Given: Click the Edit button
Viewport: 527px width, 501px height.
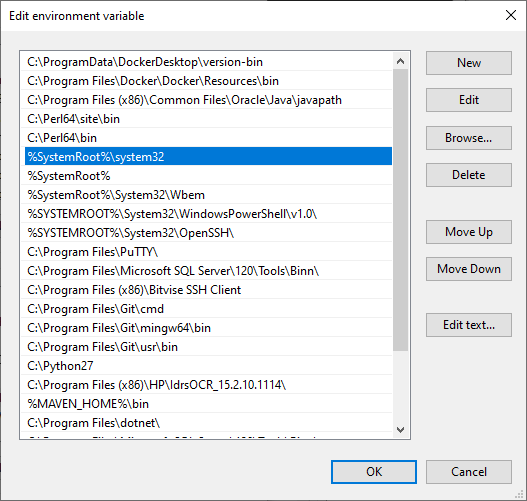Looking at the screenshot, I should pyautogui.click(x=469, y=100).
